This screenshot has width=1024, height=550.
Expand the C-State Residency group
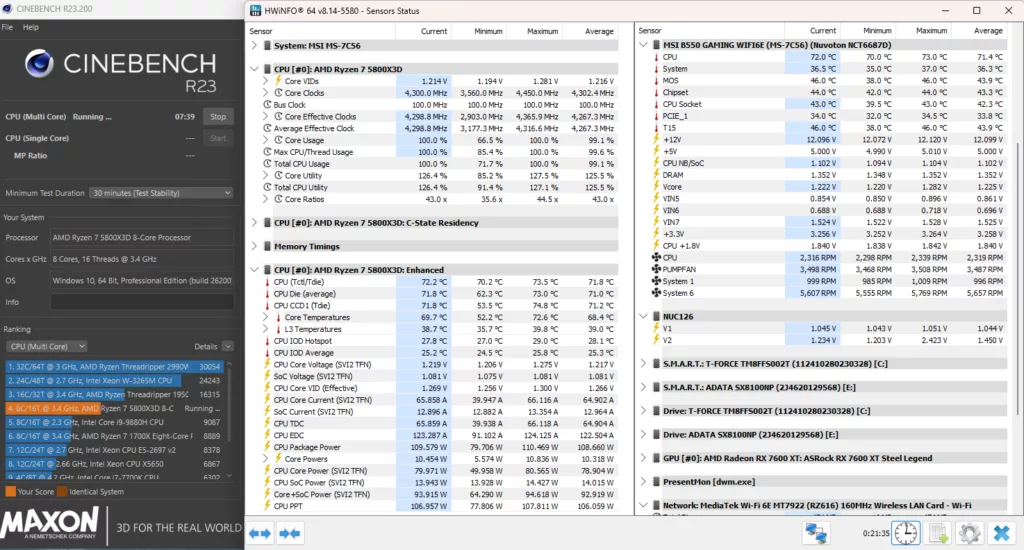pyautogui.click(x=254, y=223)
